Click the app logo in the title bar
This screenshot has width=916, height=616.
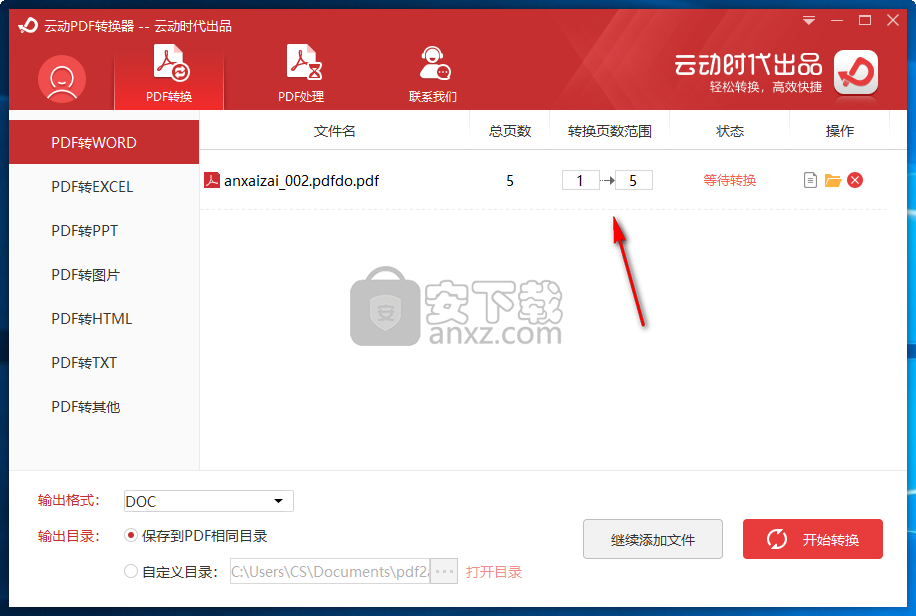pyautogui.click(x=28, y=26)
